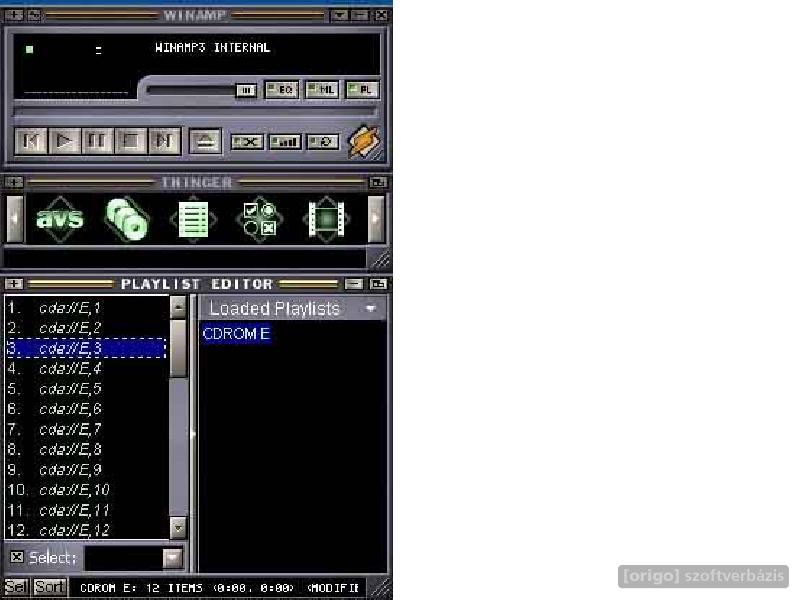Open the preferences checkbox icon in Thinger
800x600 pixels.
coord(260,219)
